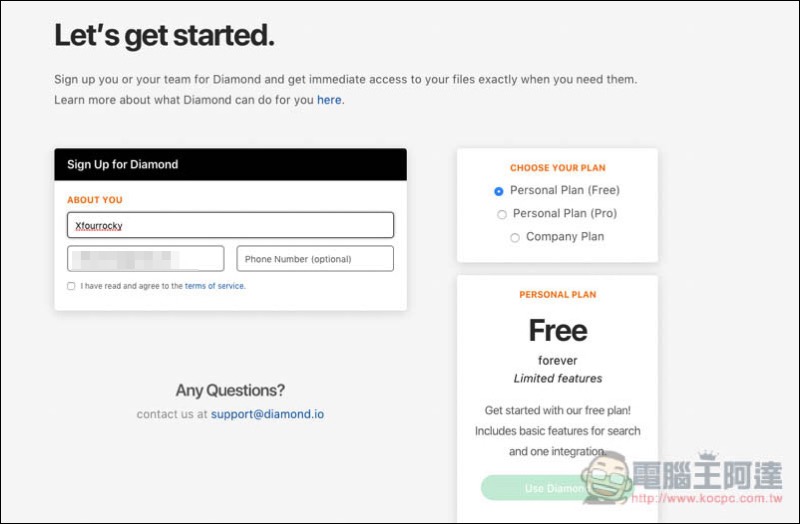Click the CHOOSE YOUR PLAN heading
800x524 pixels.
[558, 168]
